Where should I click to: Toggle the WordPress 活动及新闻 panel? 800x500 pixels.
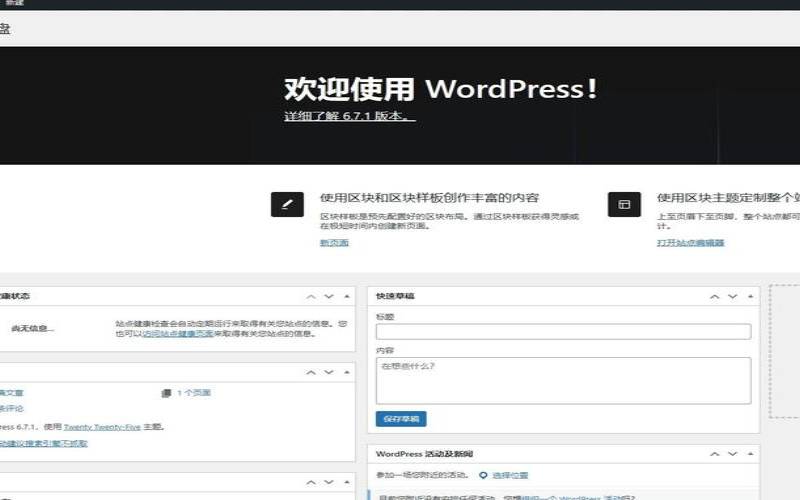(x=749, y=455)
